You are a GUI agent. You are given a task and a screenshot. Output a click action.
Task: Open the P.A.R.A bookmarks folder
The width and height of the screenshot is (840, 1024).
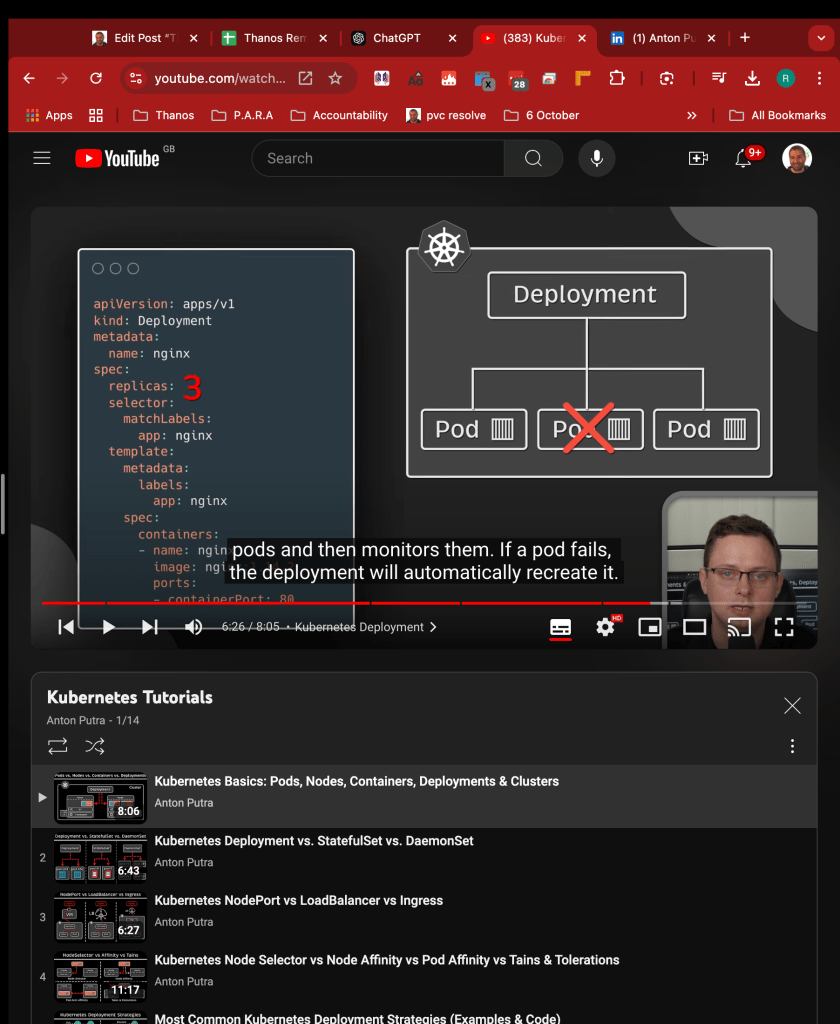[242, 116]
